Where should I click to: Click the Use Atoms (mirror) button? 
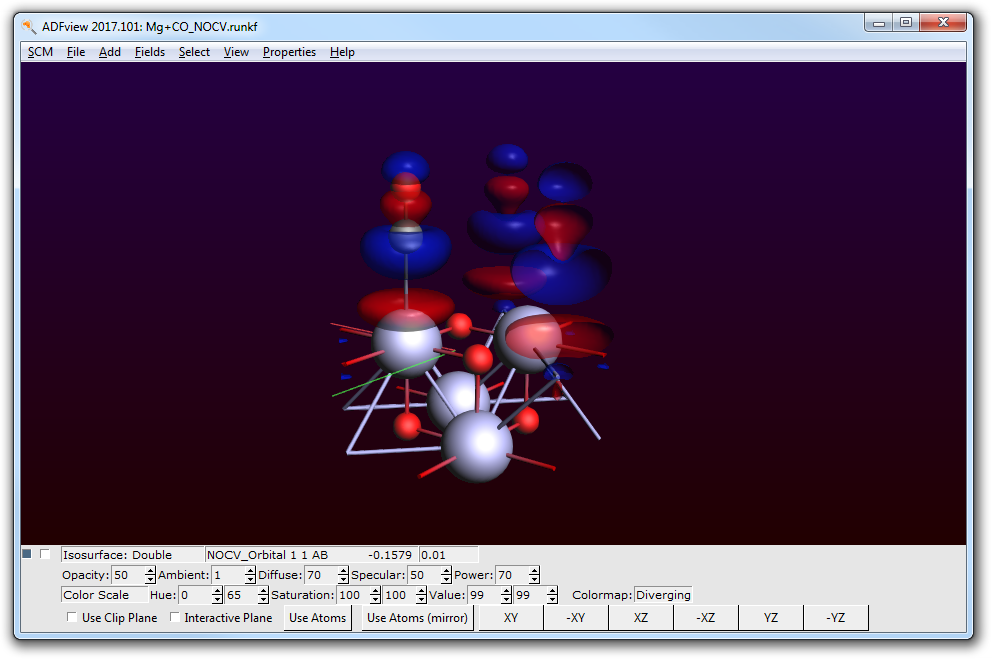[418, 617]
